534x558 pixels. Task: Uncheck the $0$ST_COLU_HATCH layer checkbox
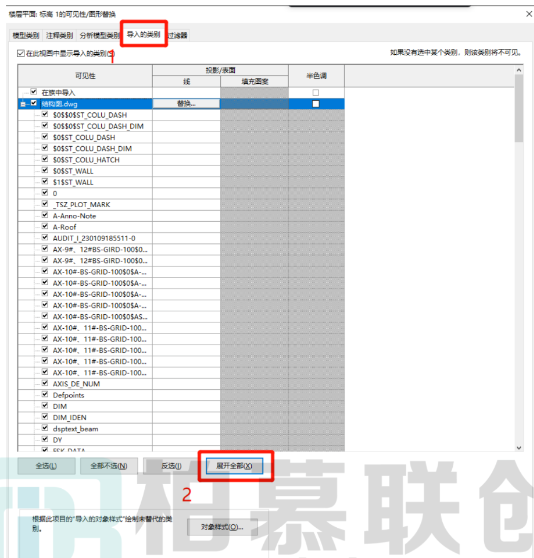[45, 159]
